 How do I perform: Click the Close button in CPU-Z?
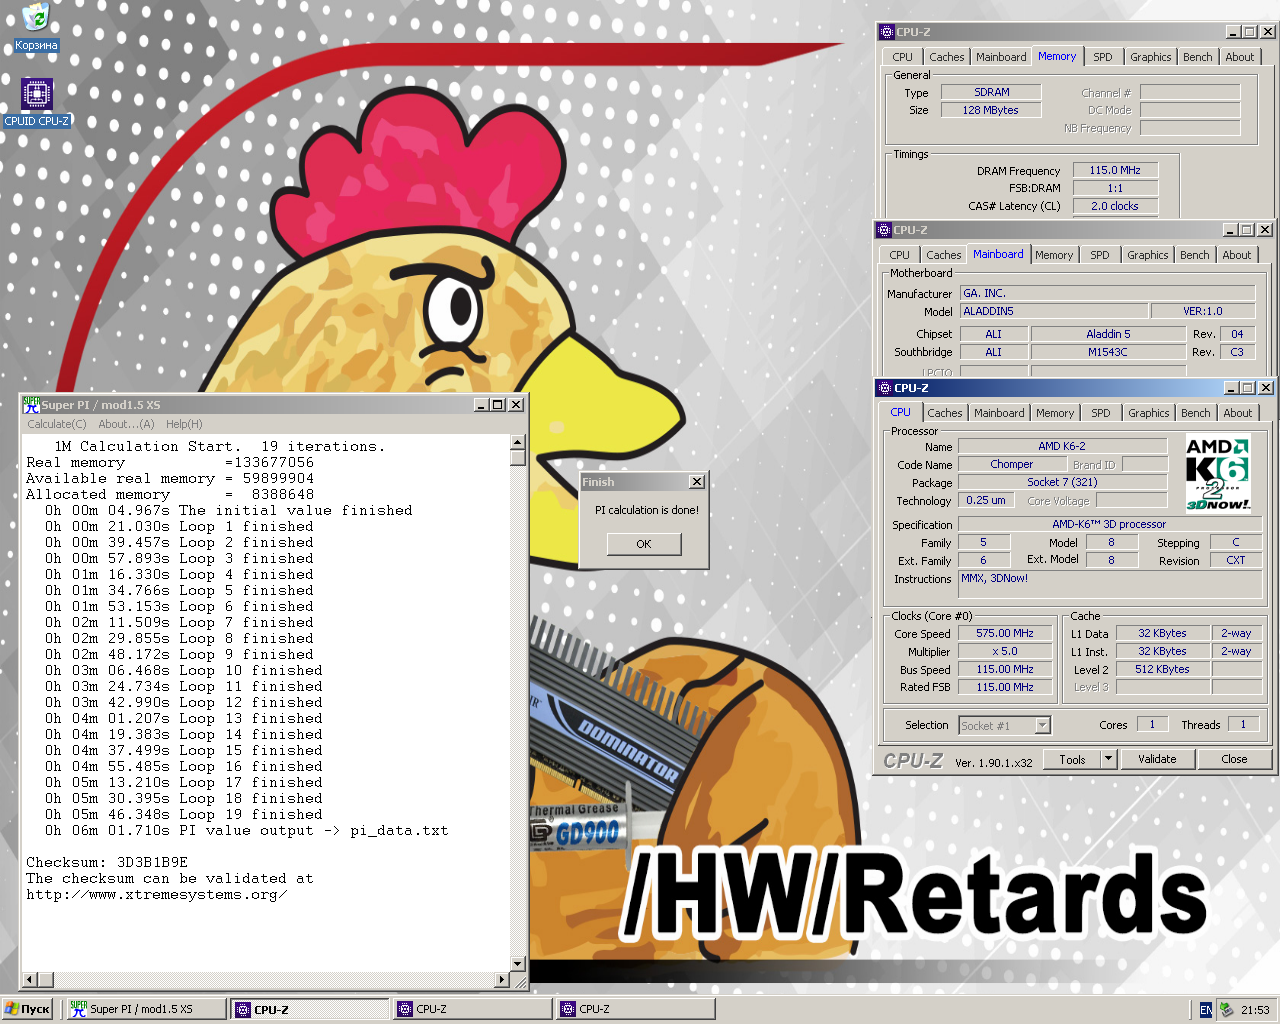click(1234, 759)
